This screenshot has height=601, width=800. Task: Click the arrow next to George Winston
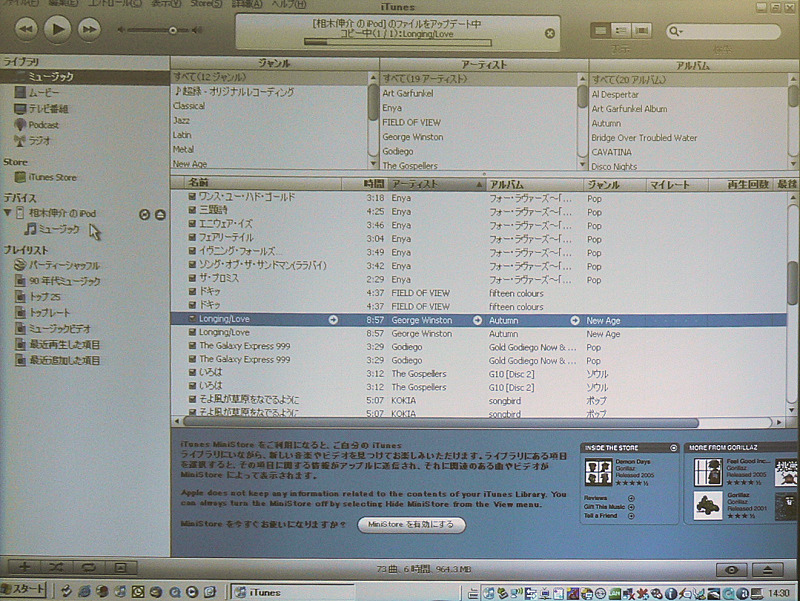[478, 320]
